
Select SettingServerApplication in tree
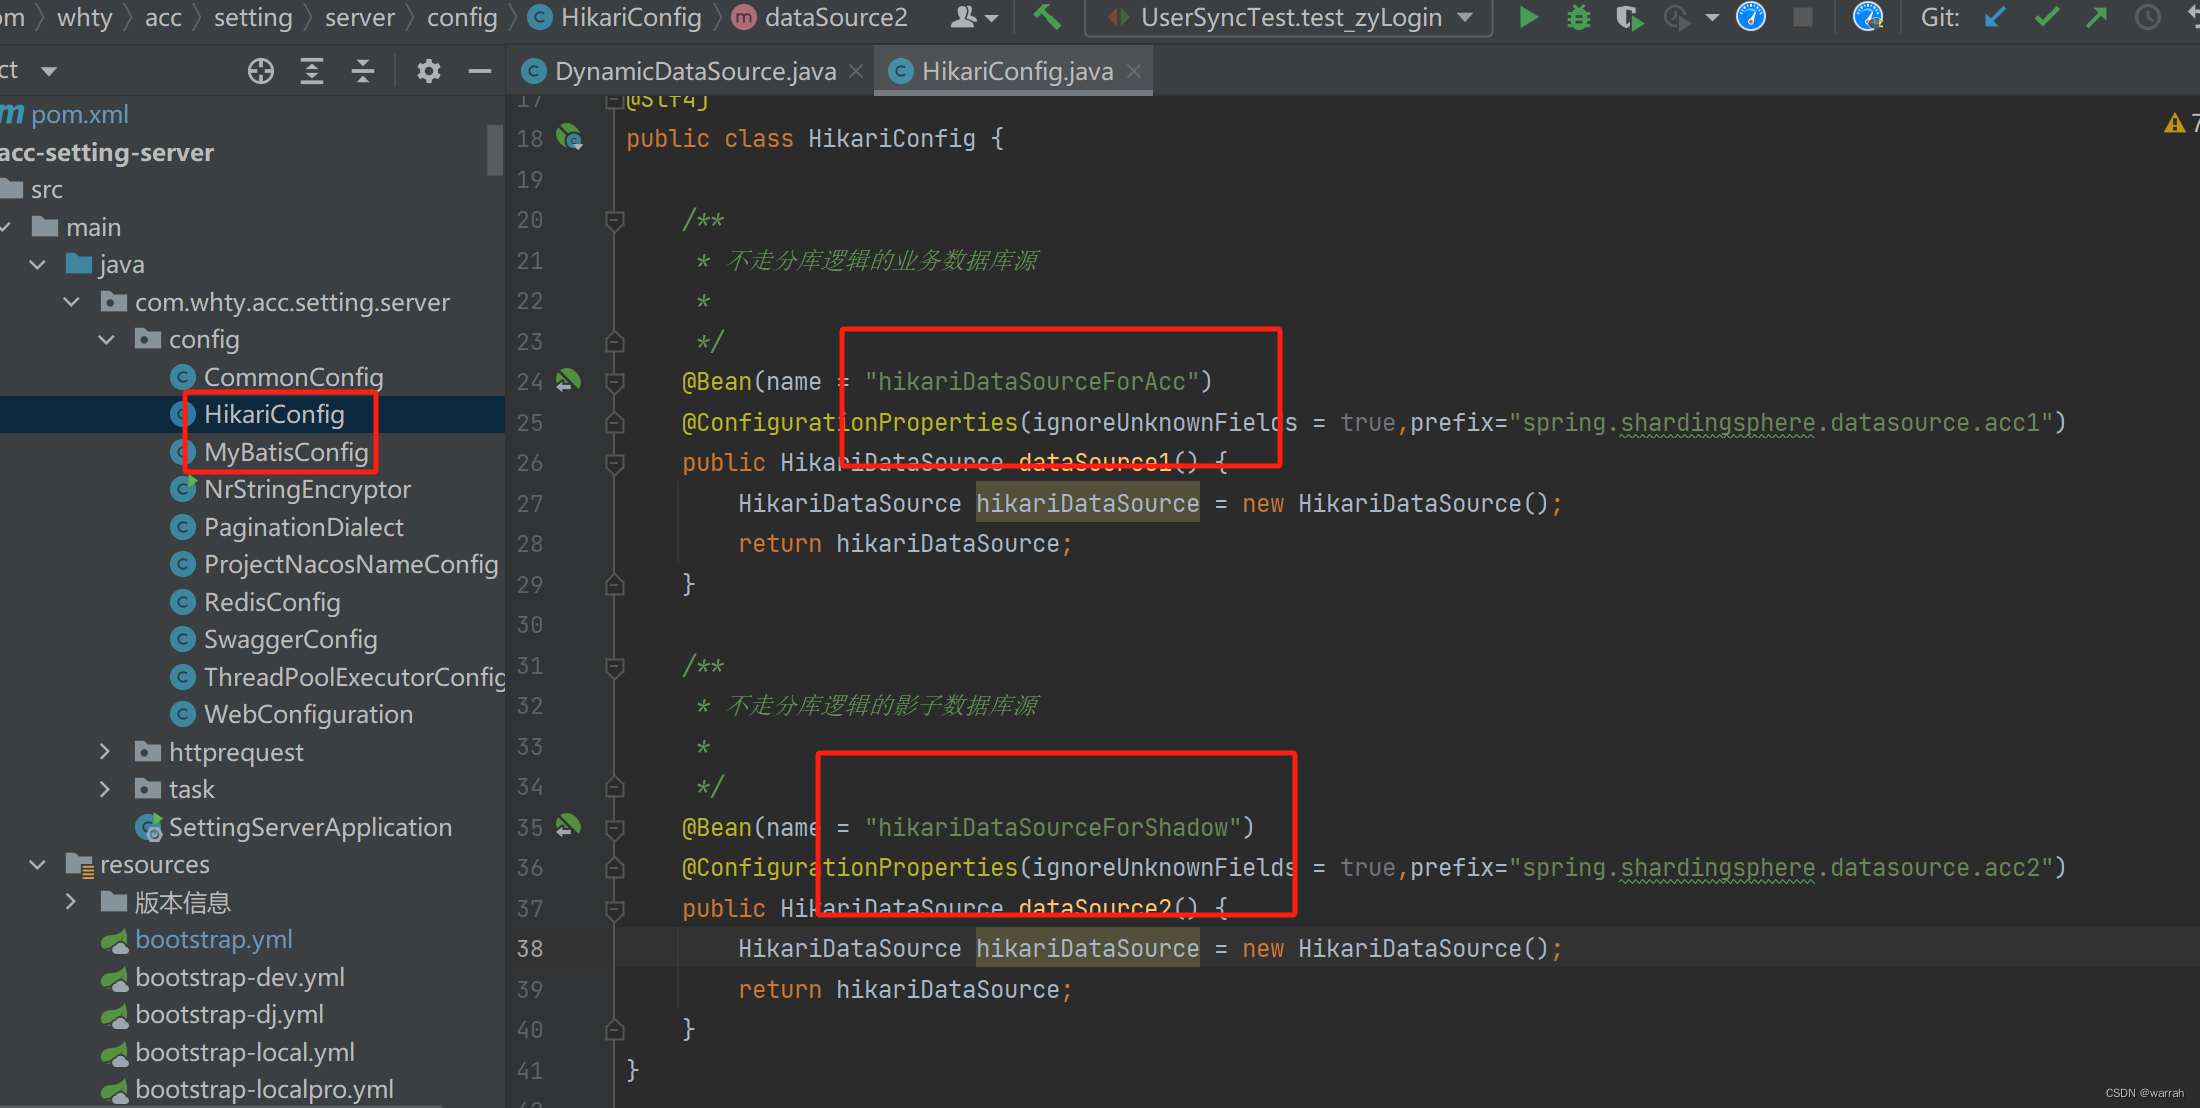[x=294, y=827]
